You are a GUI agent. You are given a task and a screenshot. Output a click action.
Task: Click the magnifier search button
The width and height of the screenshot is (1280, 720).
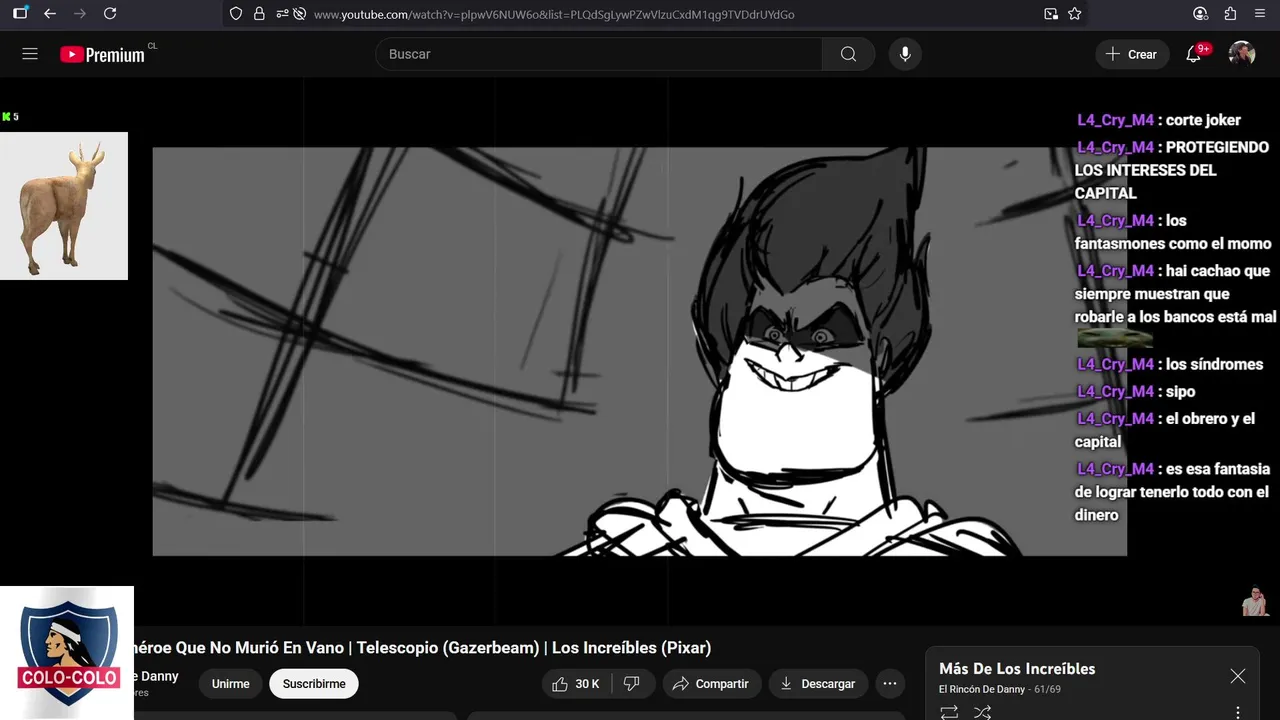[x=848, y=54]
